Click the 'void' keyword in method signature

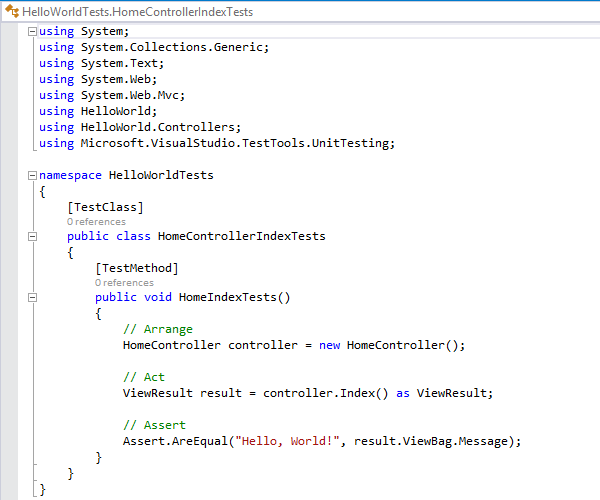click(158, 297)
